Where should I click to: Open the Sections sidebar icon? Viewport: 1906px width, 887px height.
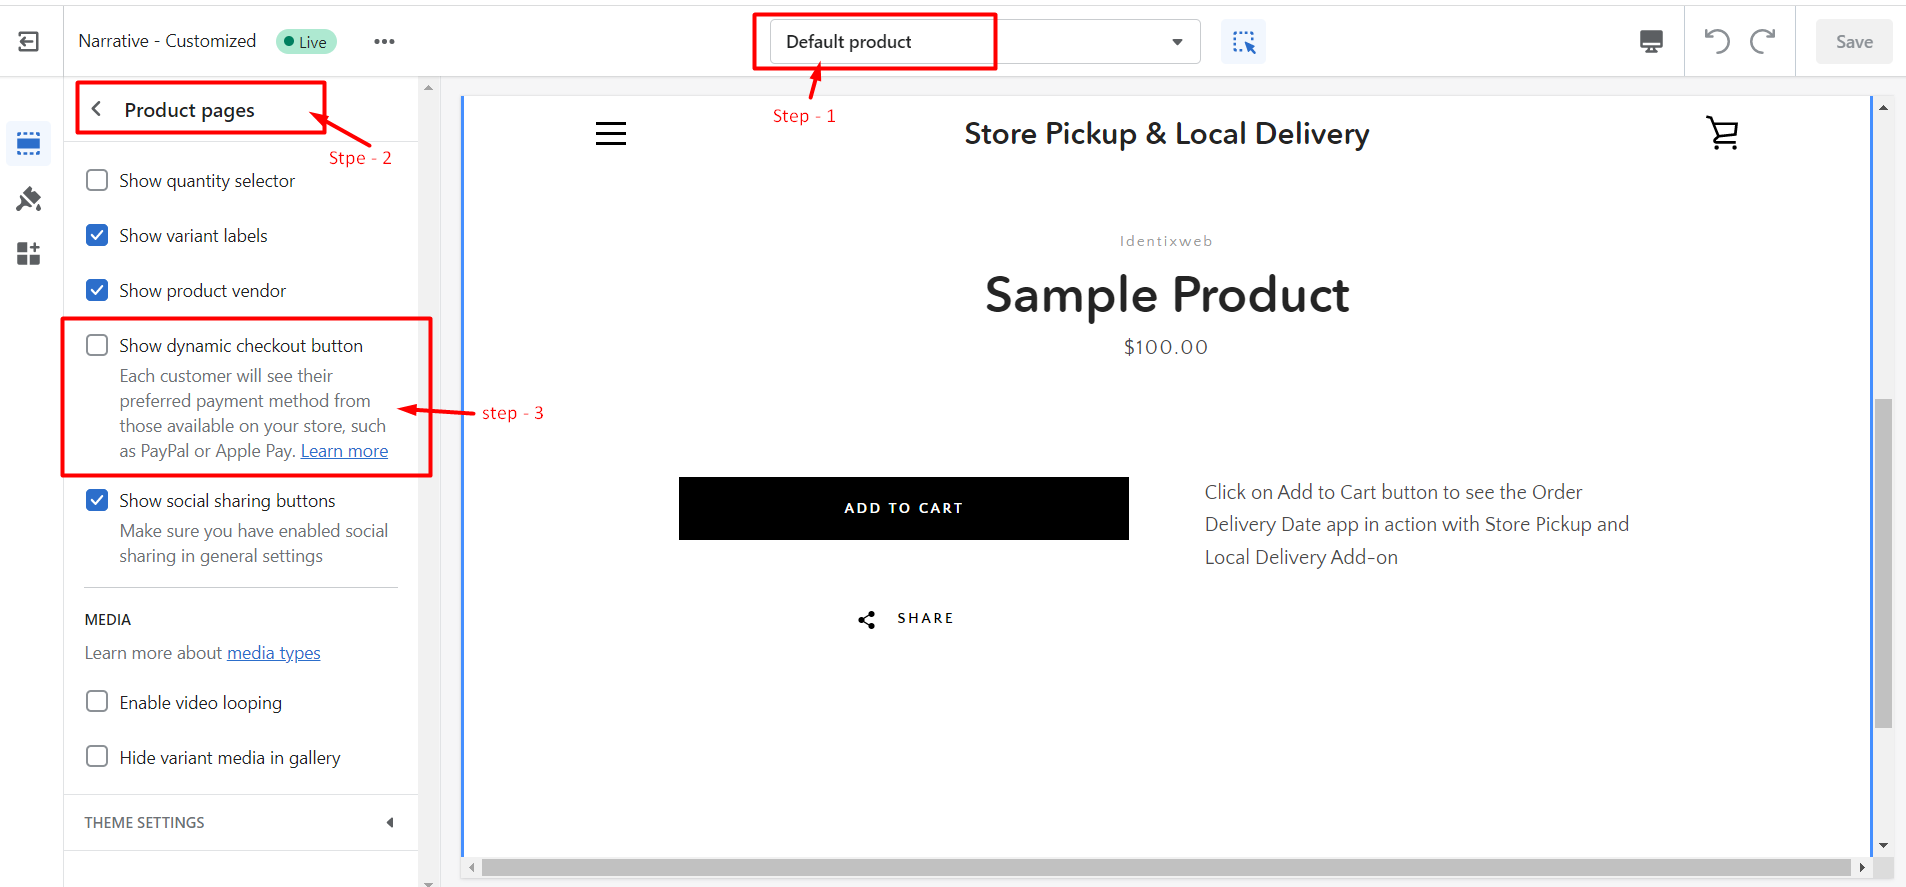coord(29,143)
